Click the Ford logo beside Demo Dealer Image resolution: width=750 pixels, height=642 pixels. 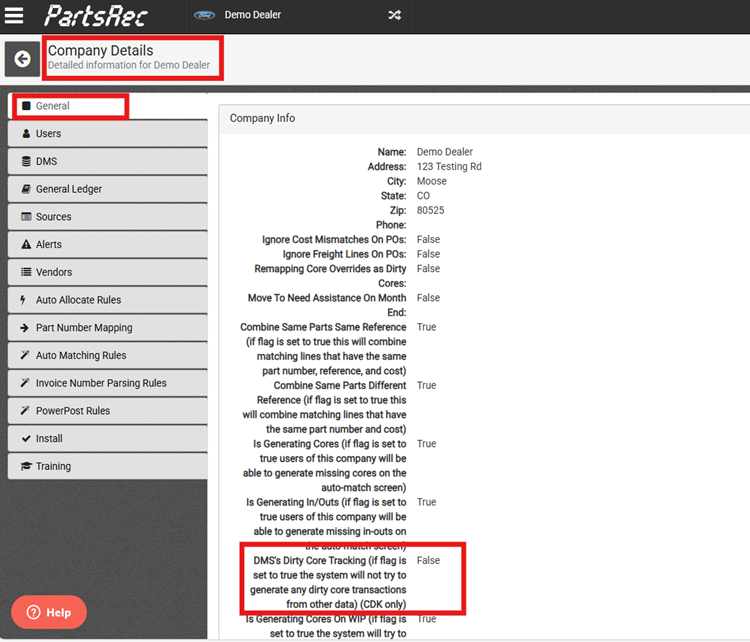pyautogui.click(x=204, y=15)
